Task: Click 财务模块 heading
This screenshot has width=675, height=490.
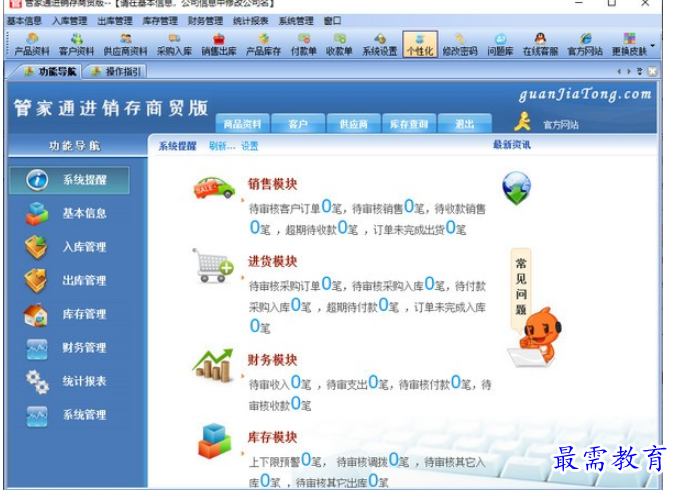Action: click(272, 360)
